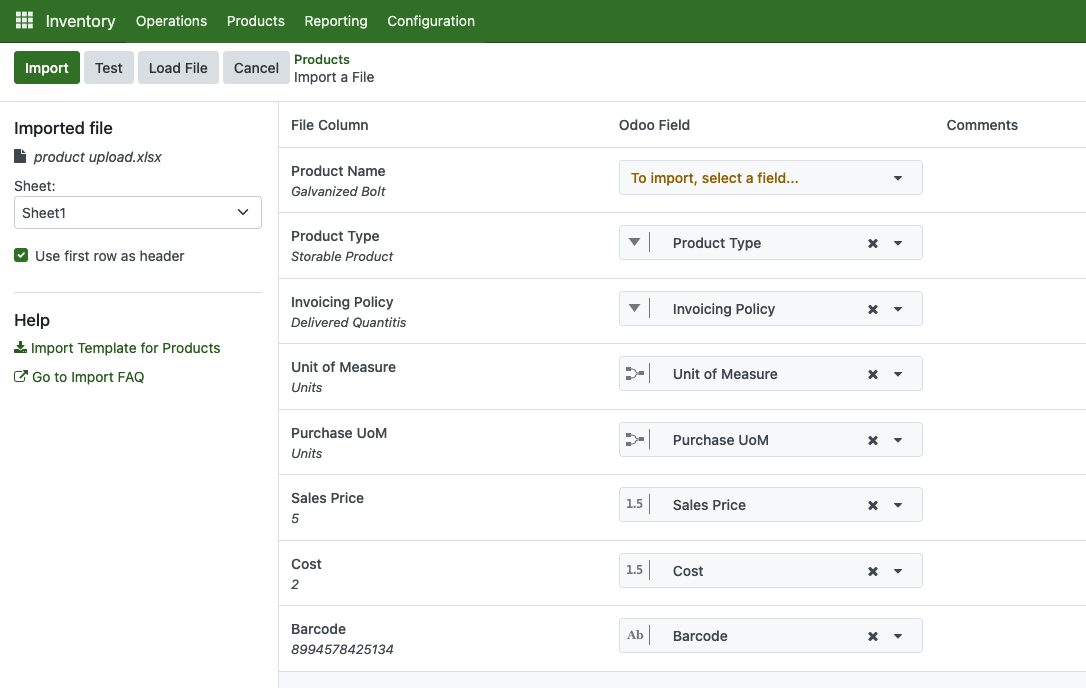Open the Configuration menu
Viewport: 1086px width, 688px height.
click(431, 21)
